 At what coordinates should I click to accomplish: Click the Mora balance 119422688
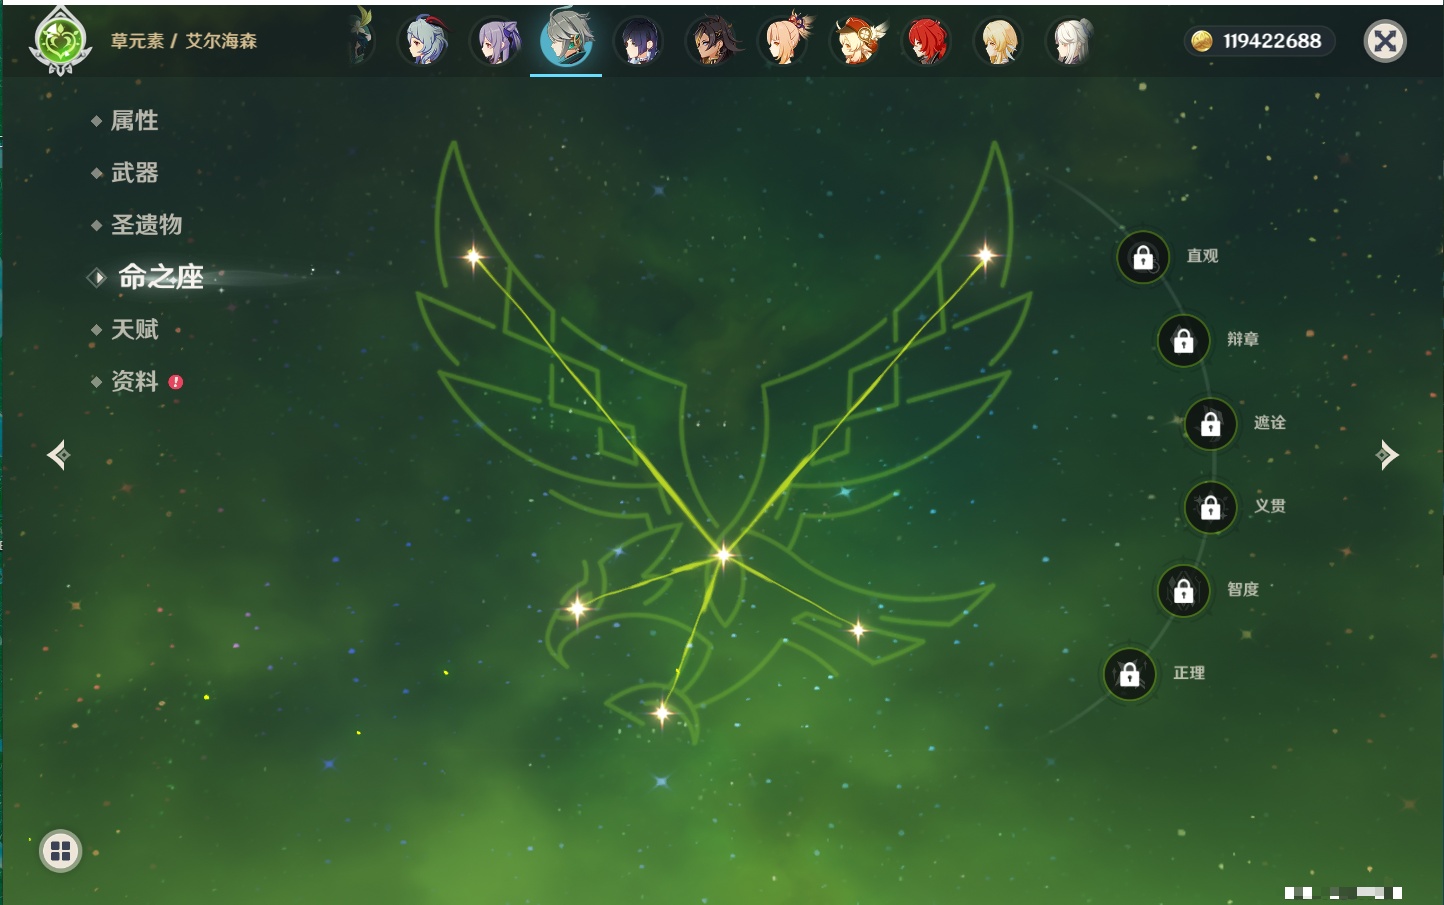(1272, 41)
